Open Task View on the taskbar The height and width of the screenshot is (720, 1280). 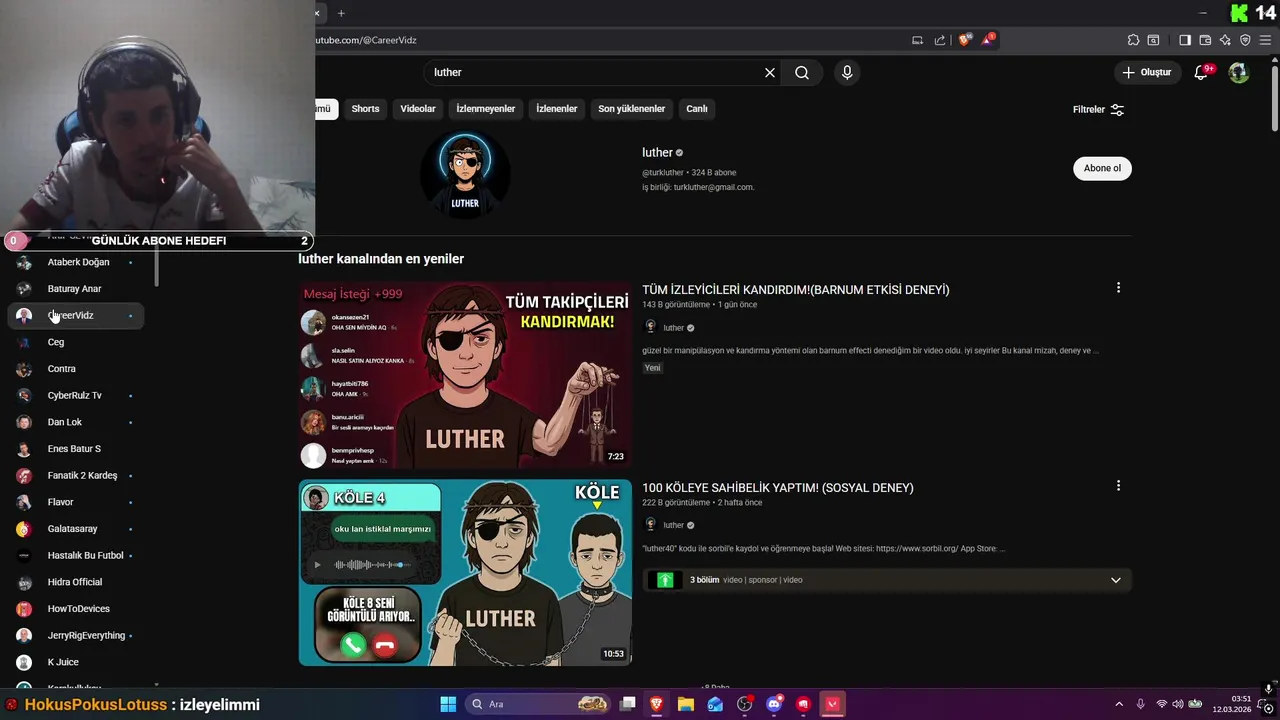coord(627,704)
